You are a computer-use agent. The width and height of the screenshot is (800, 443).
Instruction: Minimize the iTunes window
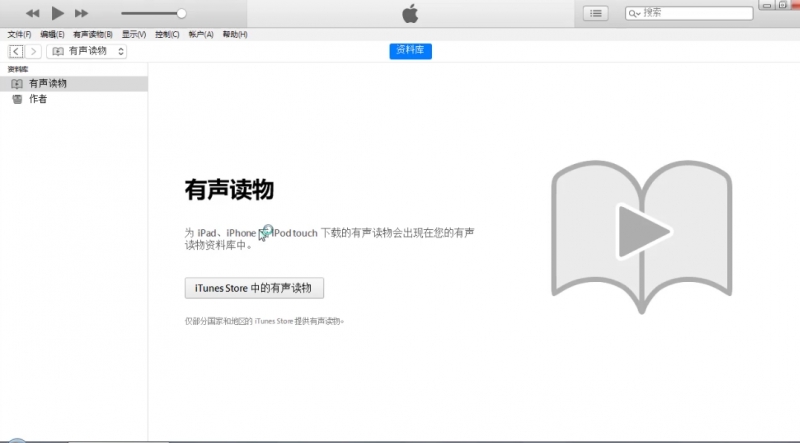tap(766, 5)
